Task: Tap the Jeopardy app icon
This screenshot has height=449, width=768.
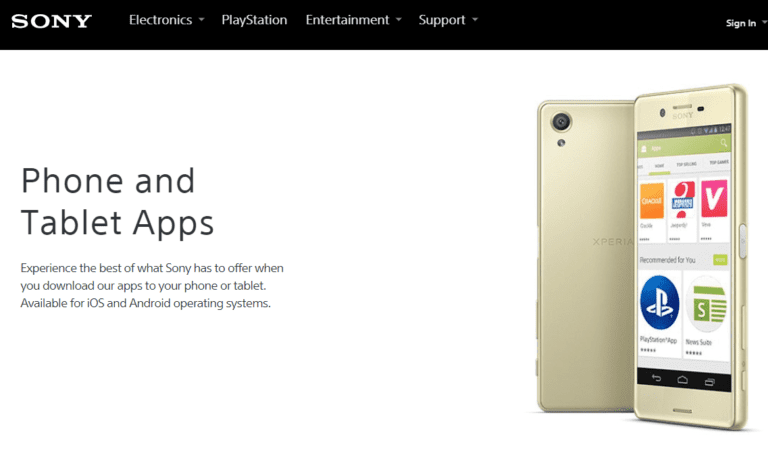Action: (x=682, y=200)
